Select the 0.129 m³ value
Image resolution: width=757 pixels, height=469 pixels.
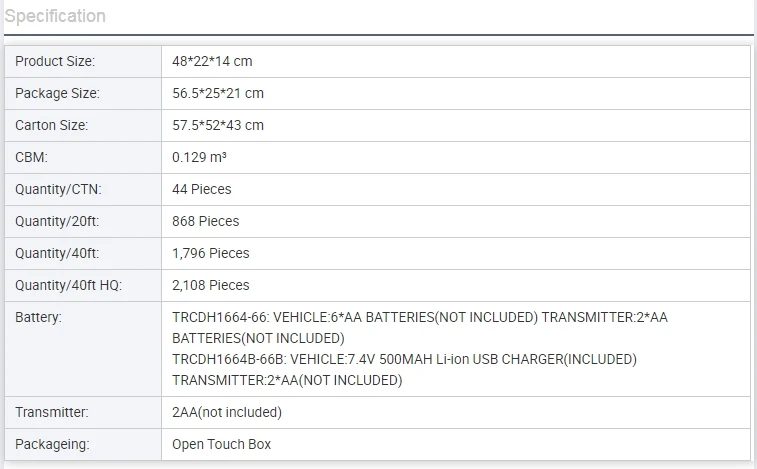pyautogui.click(x=199, y=157)
